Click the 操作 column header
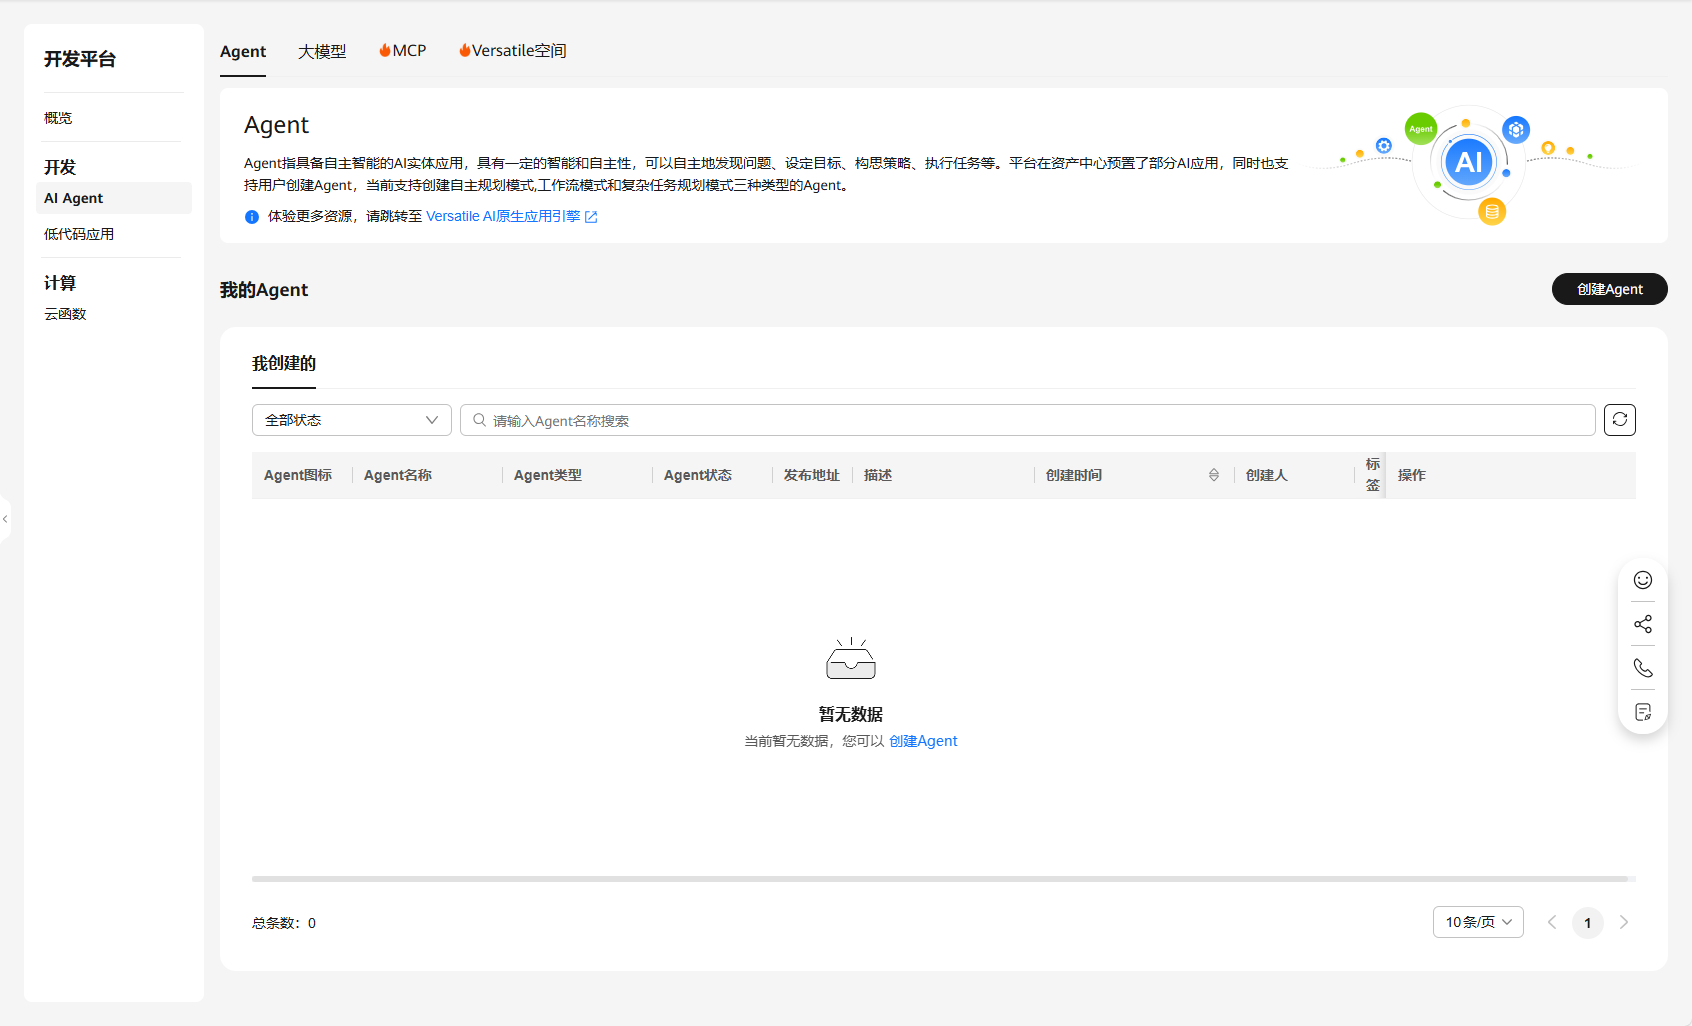Image resolution: width=1692 pixels, height=1026 pixels. (x=1412, y=475)
